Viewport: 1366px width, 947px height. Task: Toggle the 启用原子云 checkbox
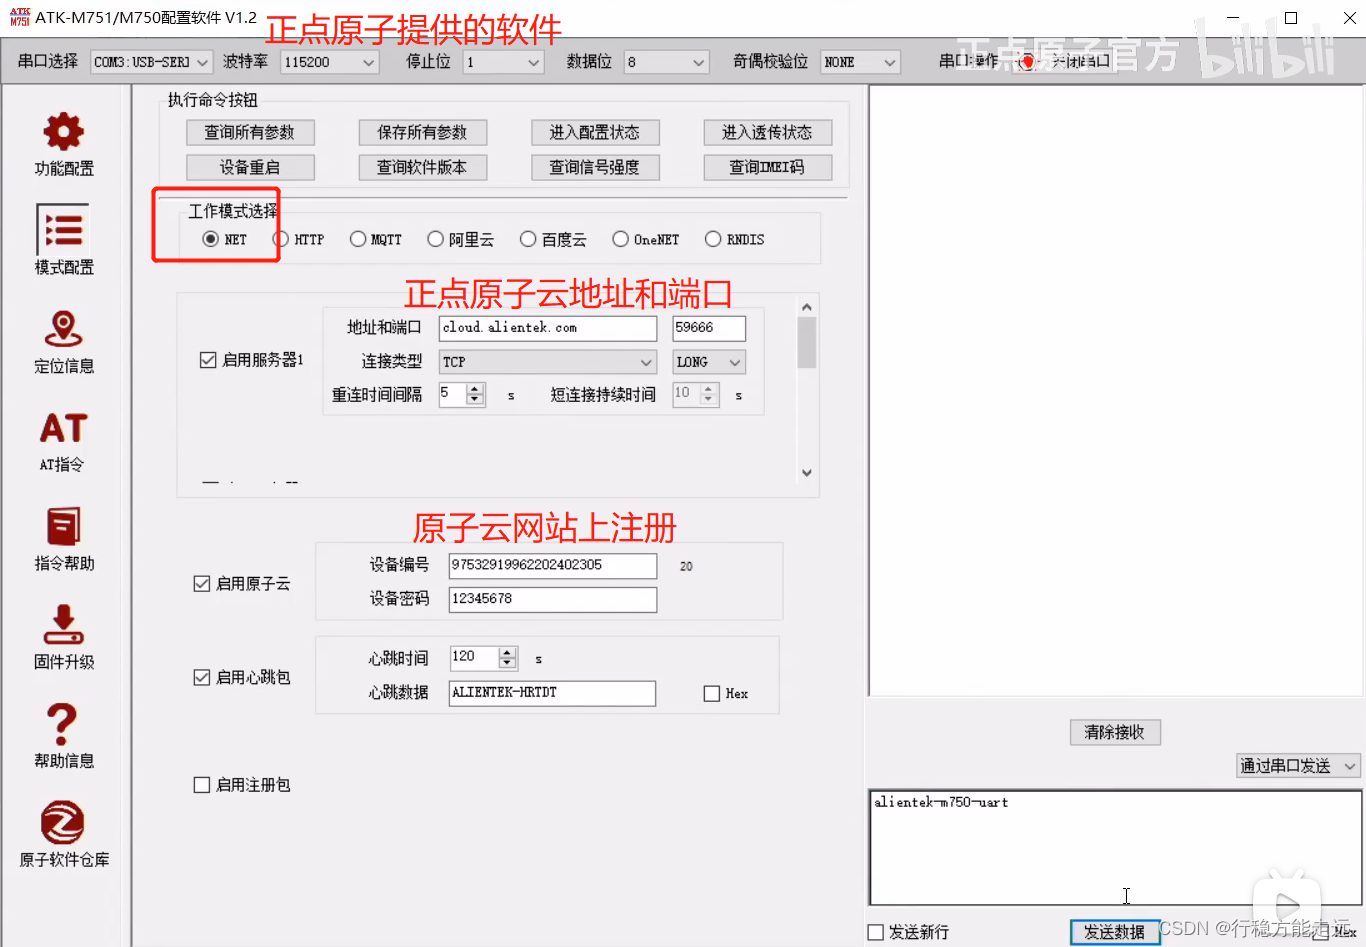coord(201,584)
